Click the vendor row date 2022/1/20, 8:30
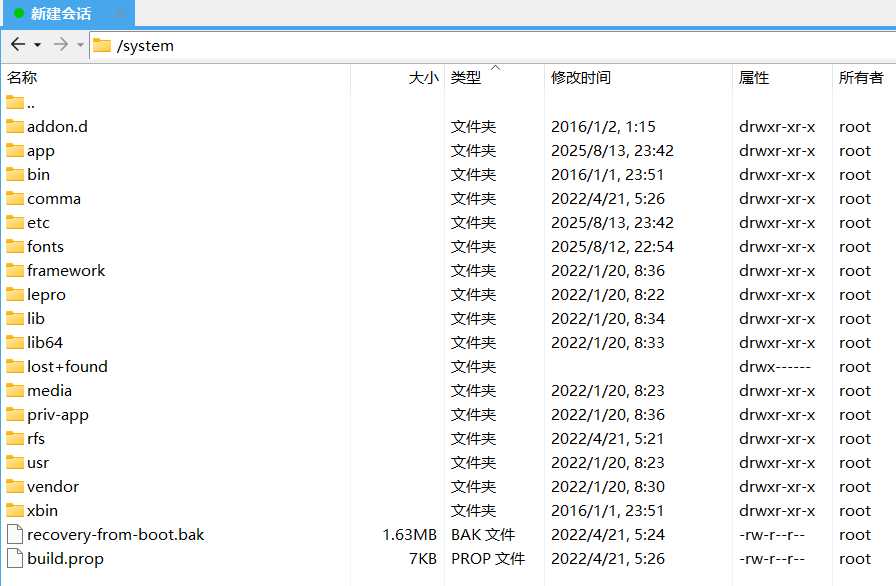896x586 pixels. click(x=607, y=487)
